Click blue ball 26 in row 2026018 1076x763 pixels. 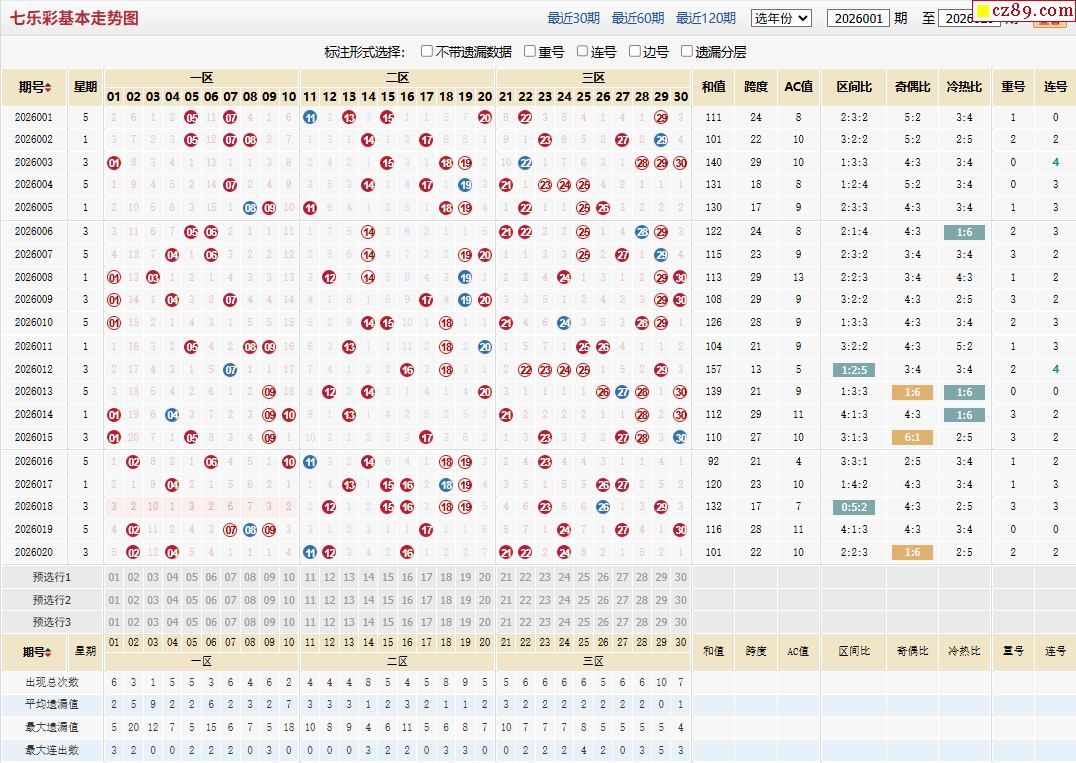point(603,507)
